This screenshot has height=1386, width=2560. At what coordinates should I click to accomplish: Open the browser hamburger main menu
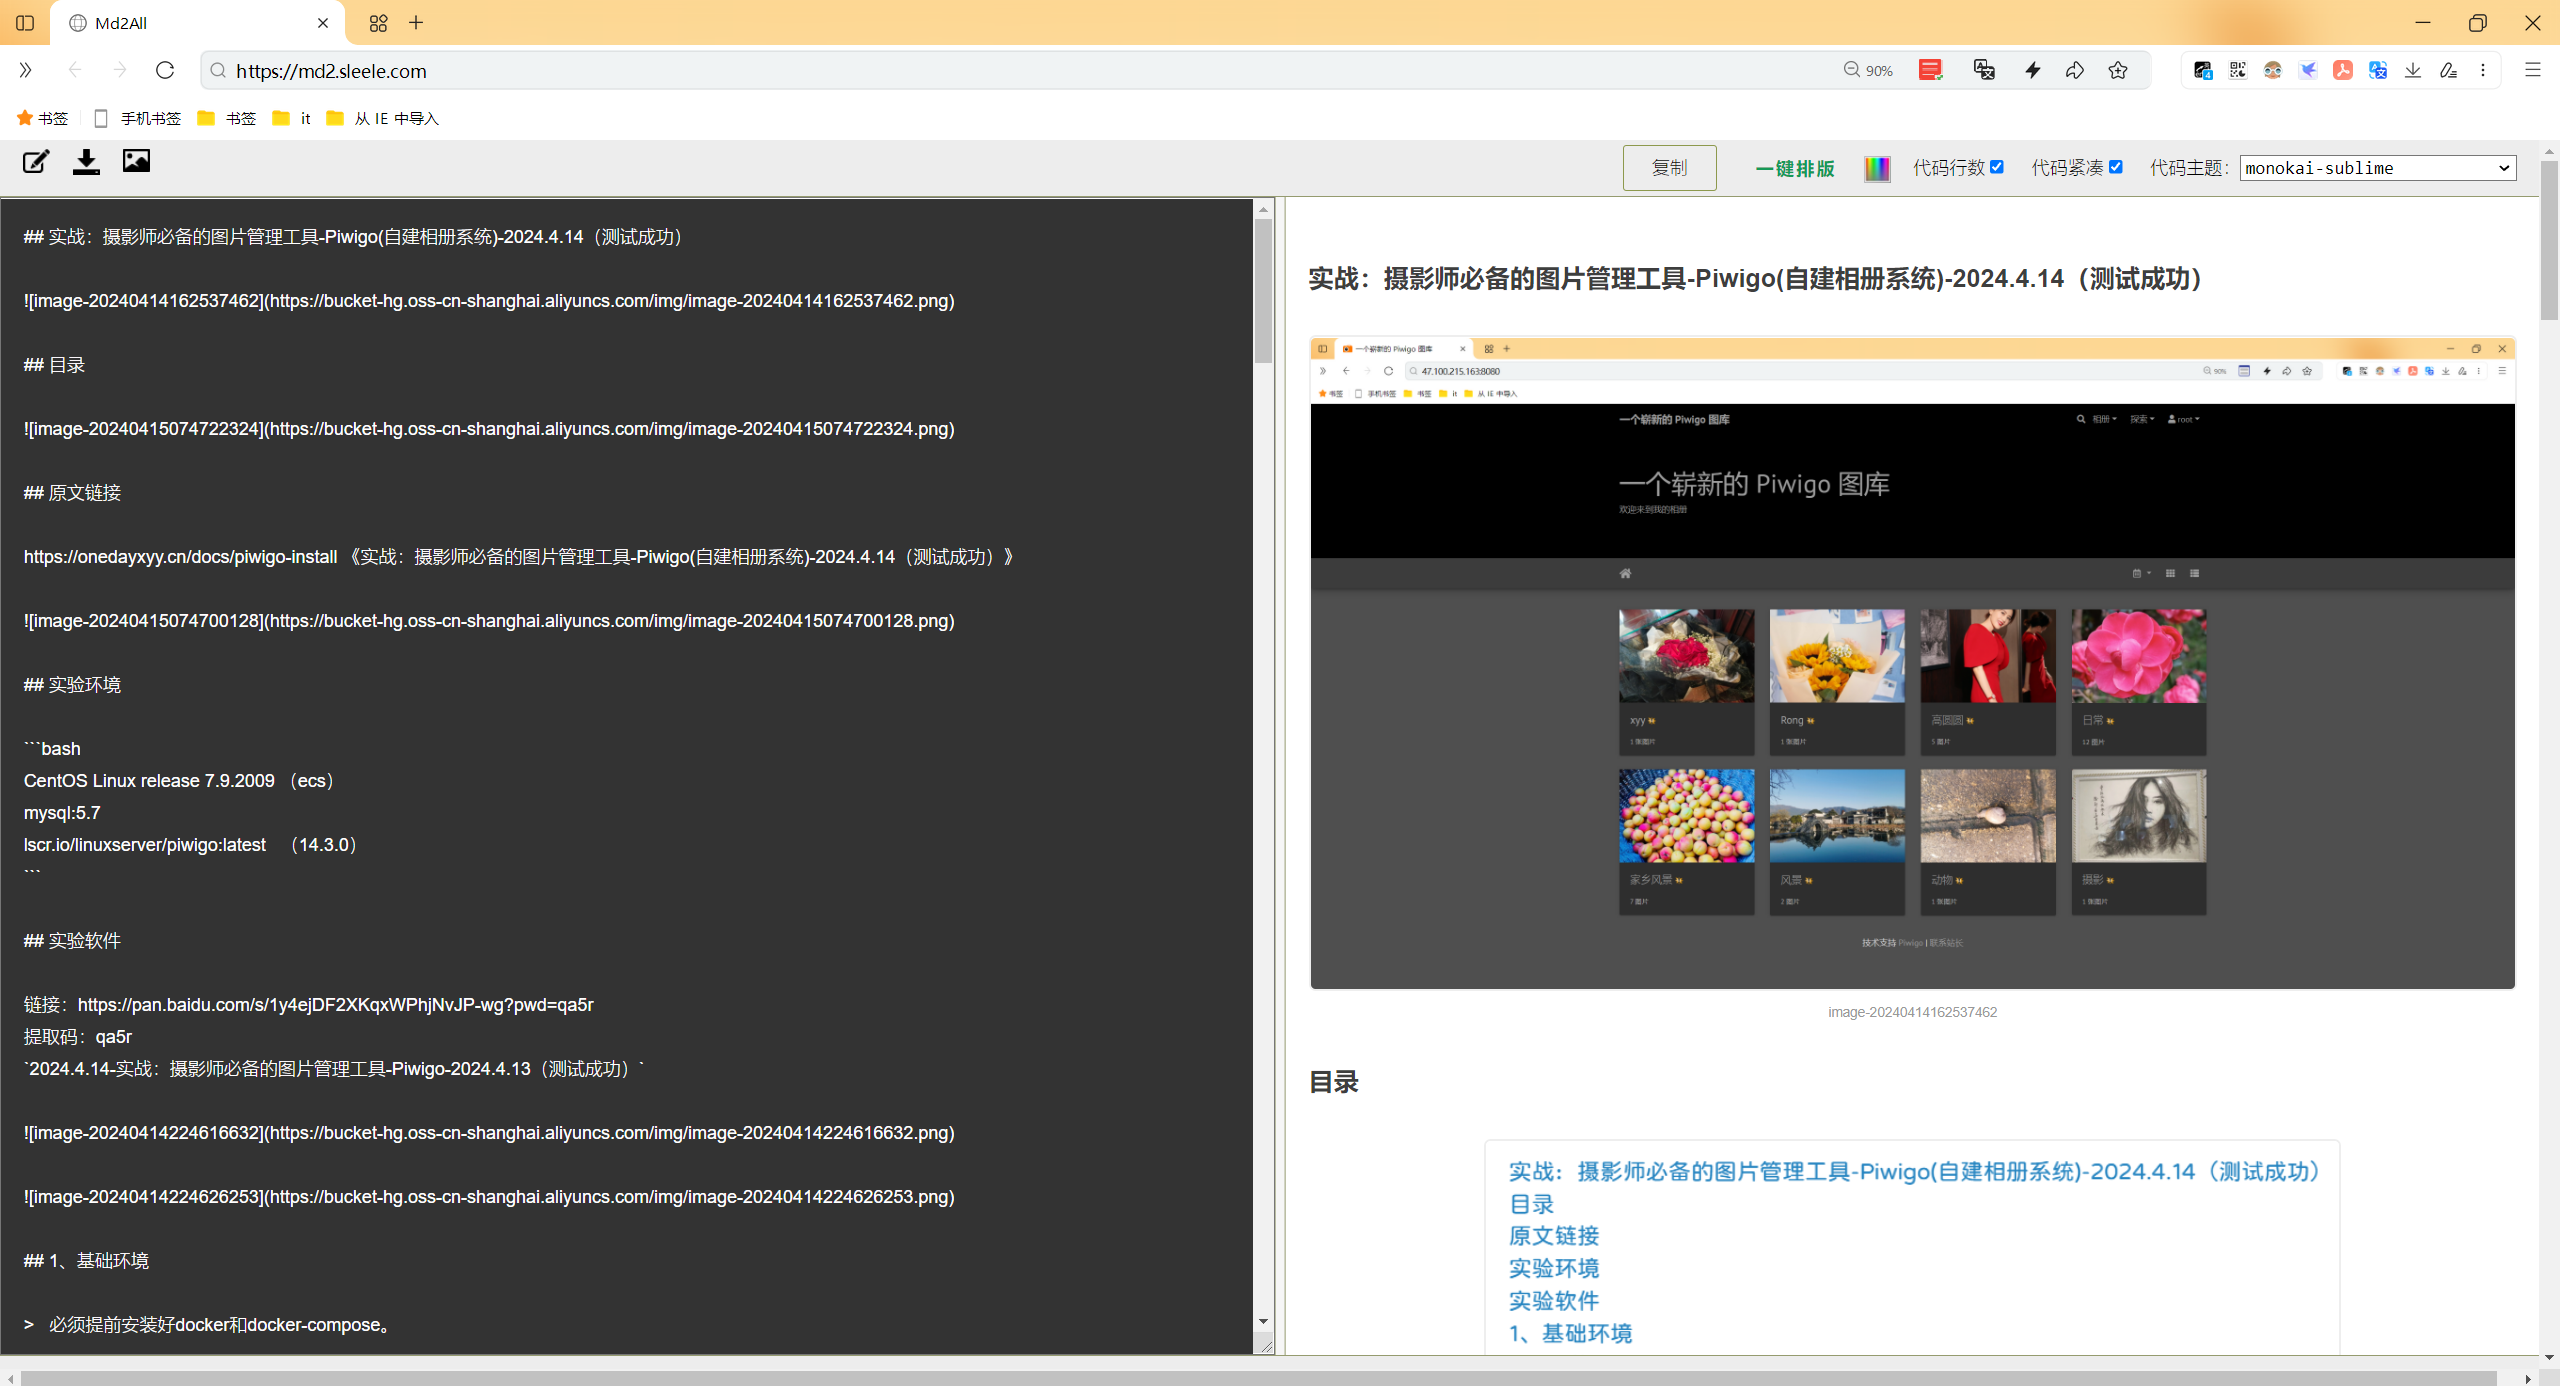point(2533,70)
